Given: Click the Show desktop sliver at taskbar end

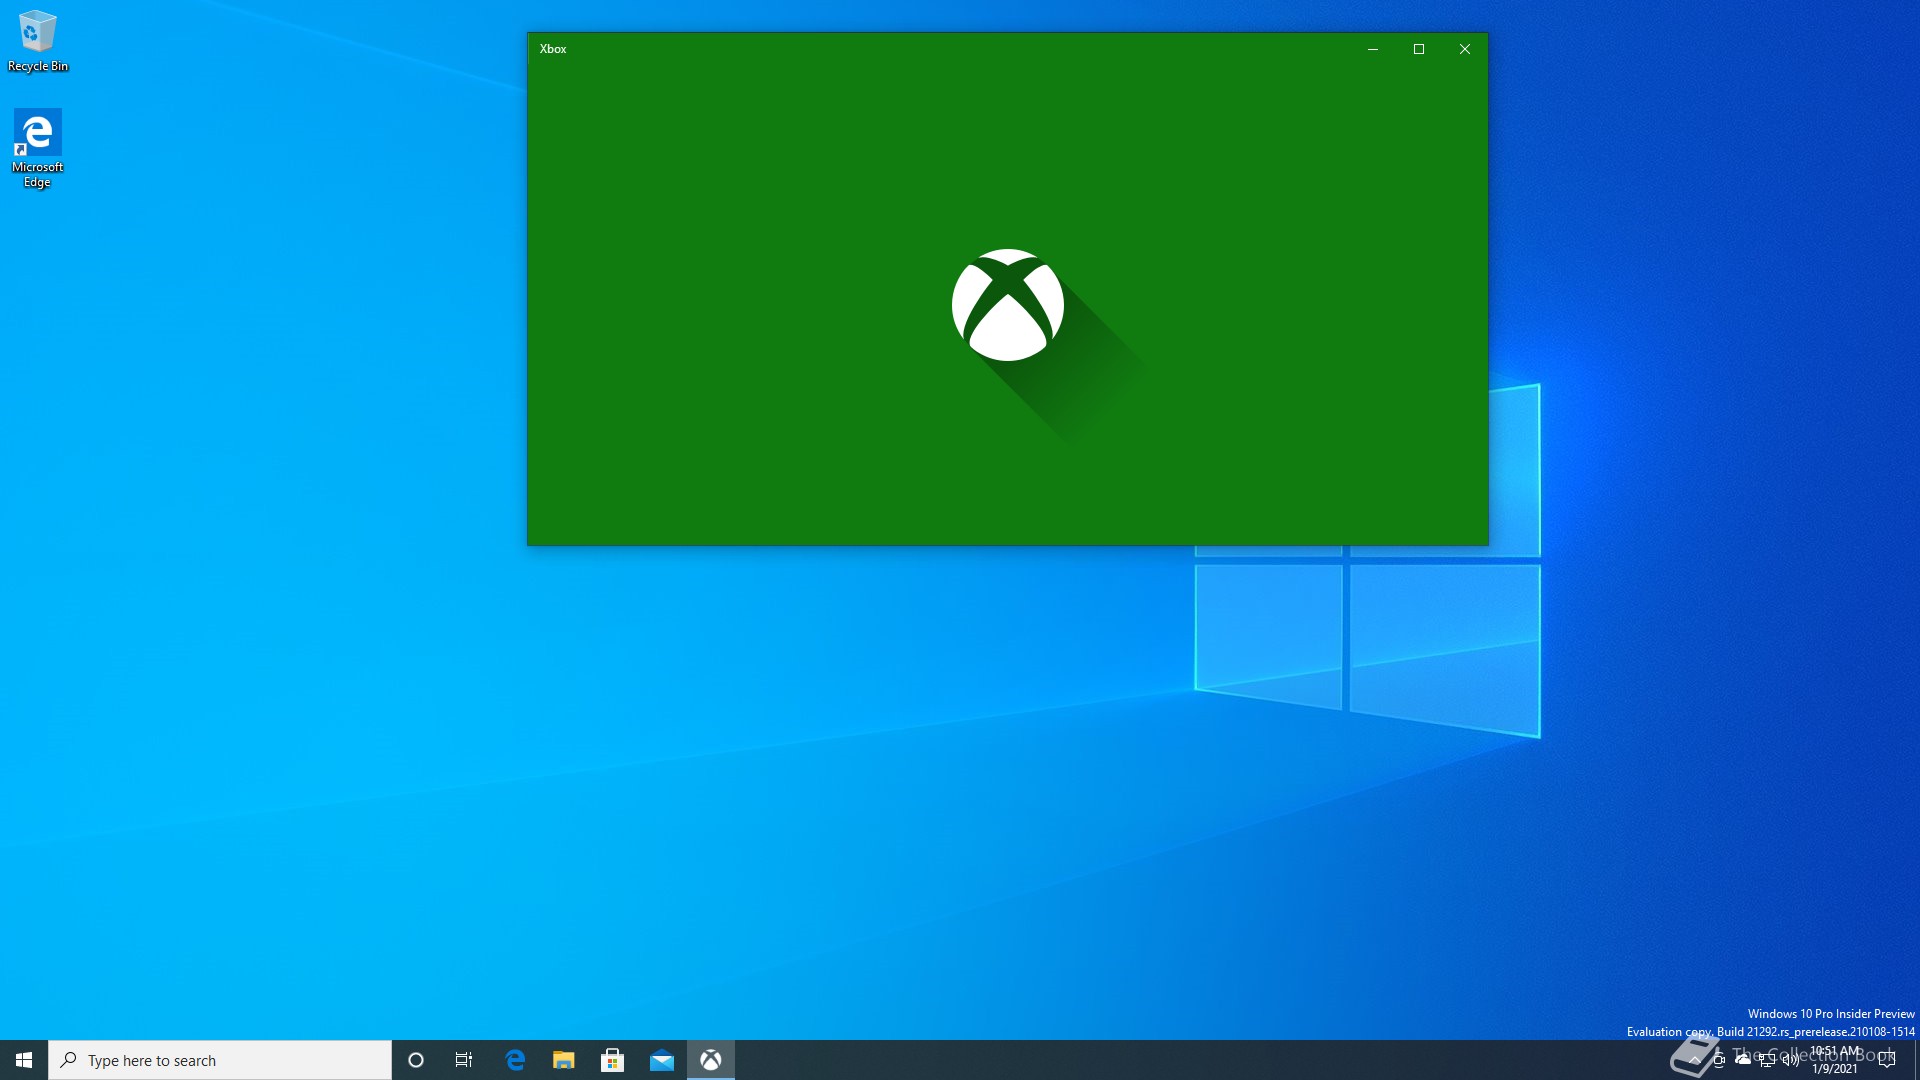Looking at the screenshot, I should 1916,1060.
